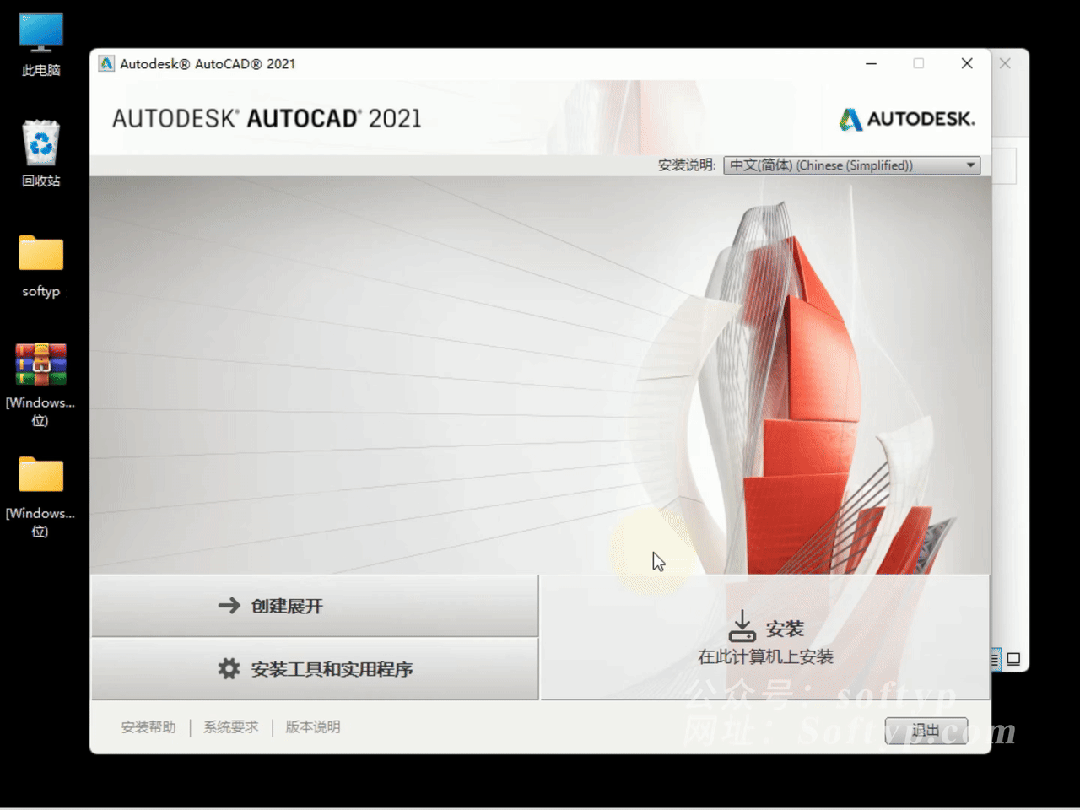1080x810 pixels.
Task: Click the 退出 button
Action: pyautogui.click(x=926, y=730)
